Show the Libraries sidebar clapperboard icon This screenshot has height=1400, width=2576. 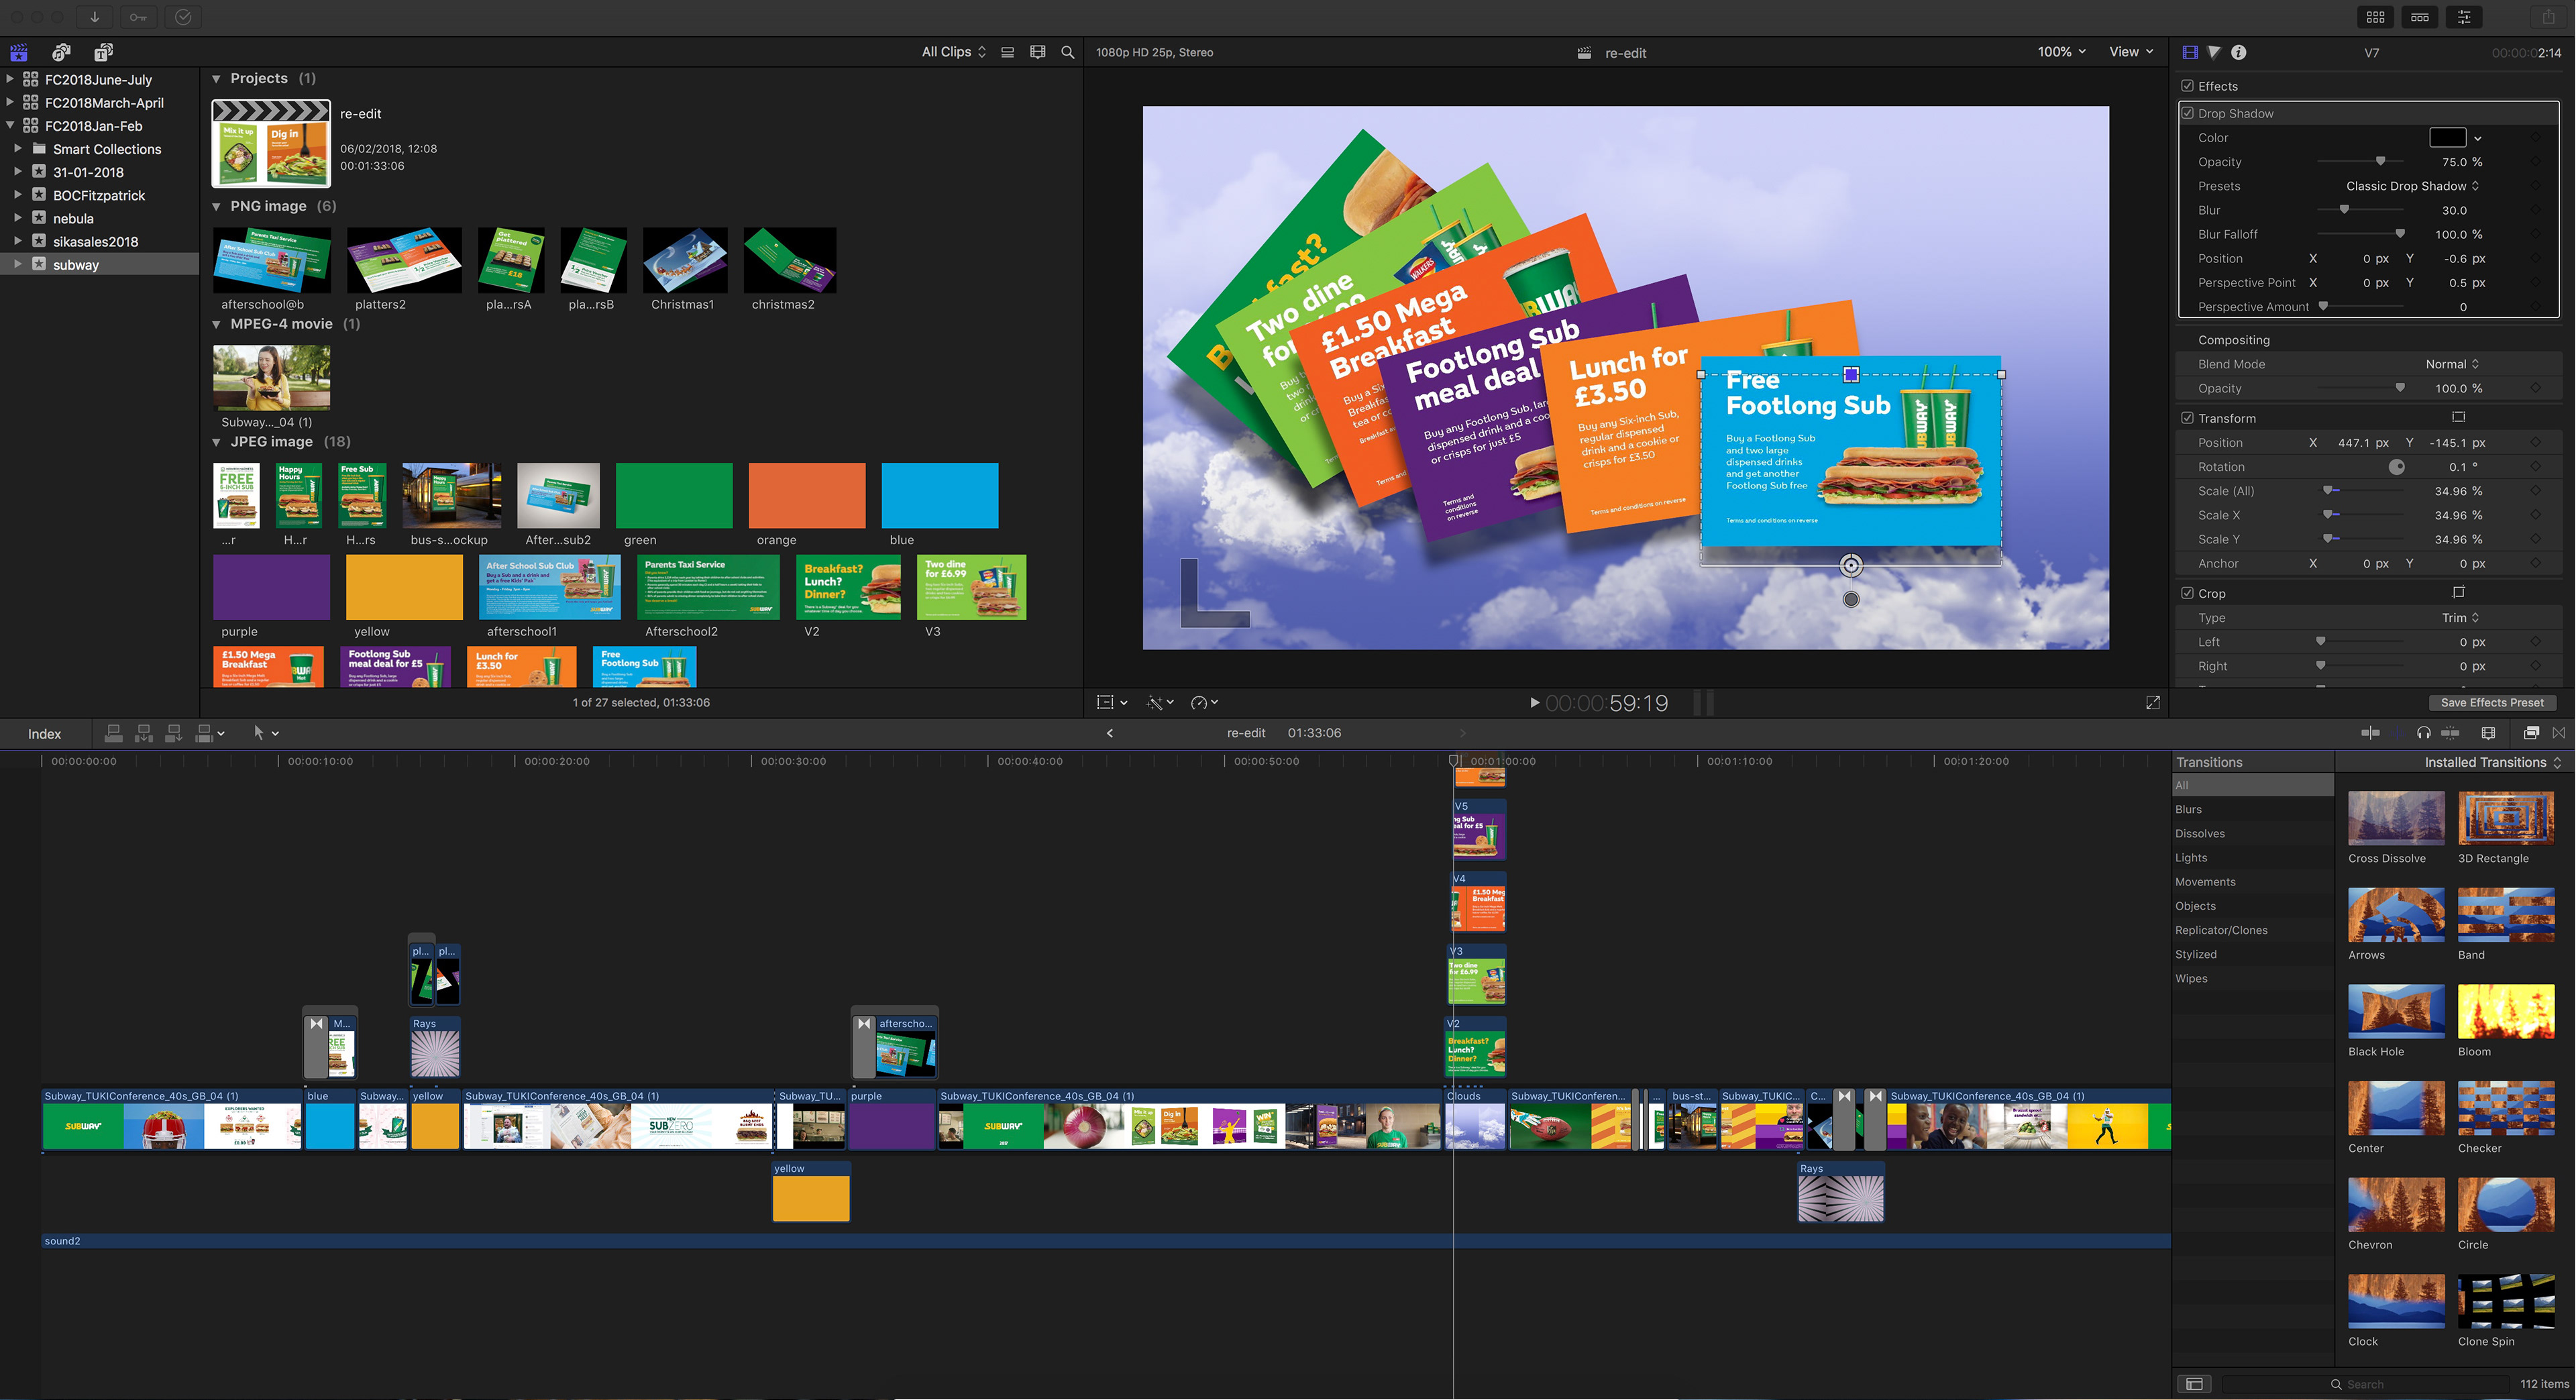coord(19,52)
